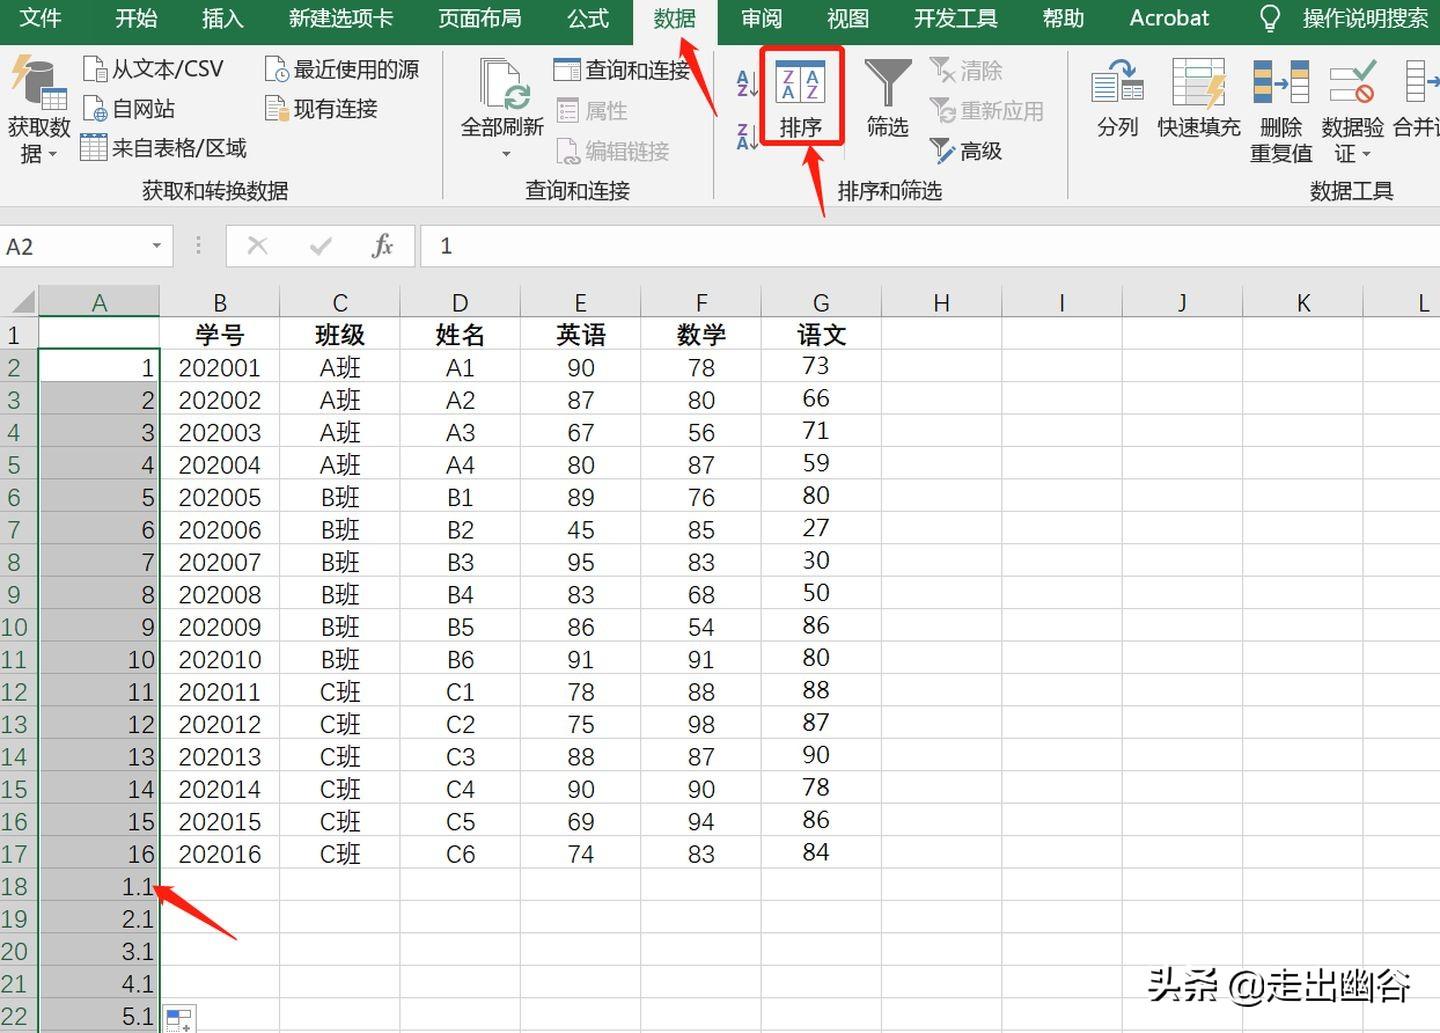1440x1033 pixels.
Task: Sort ascending with the A-to-Z icon
Action: [x=746, y=84]
